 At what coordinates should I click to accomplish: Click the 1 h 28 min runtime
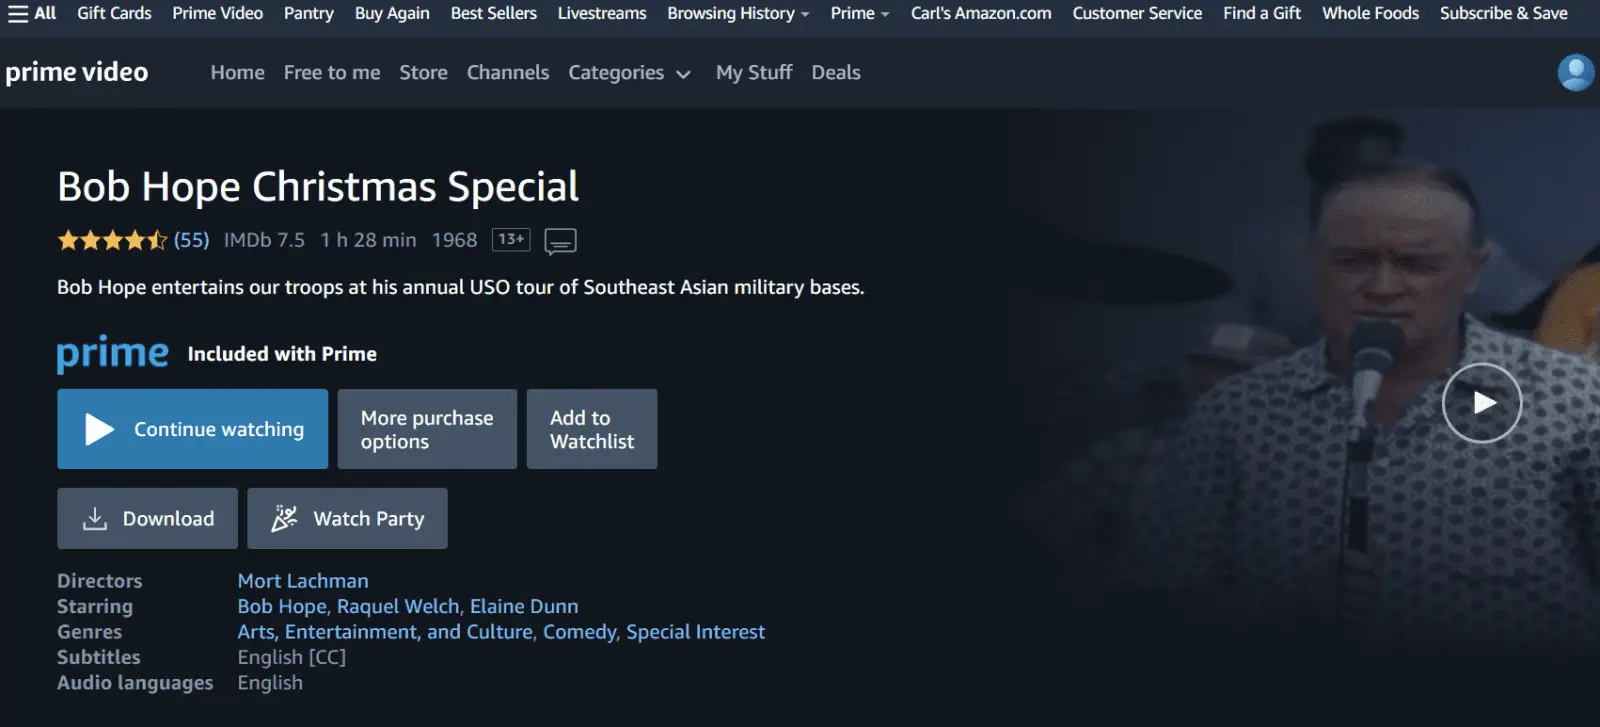click(368, 240)
